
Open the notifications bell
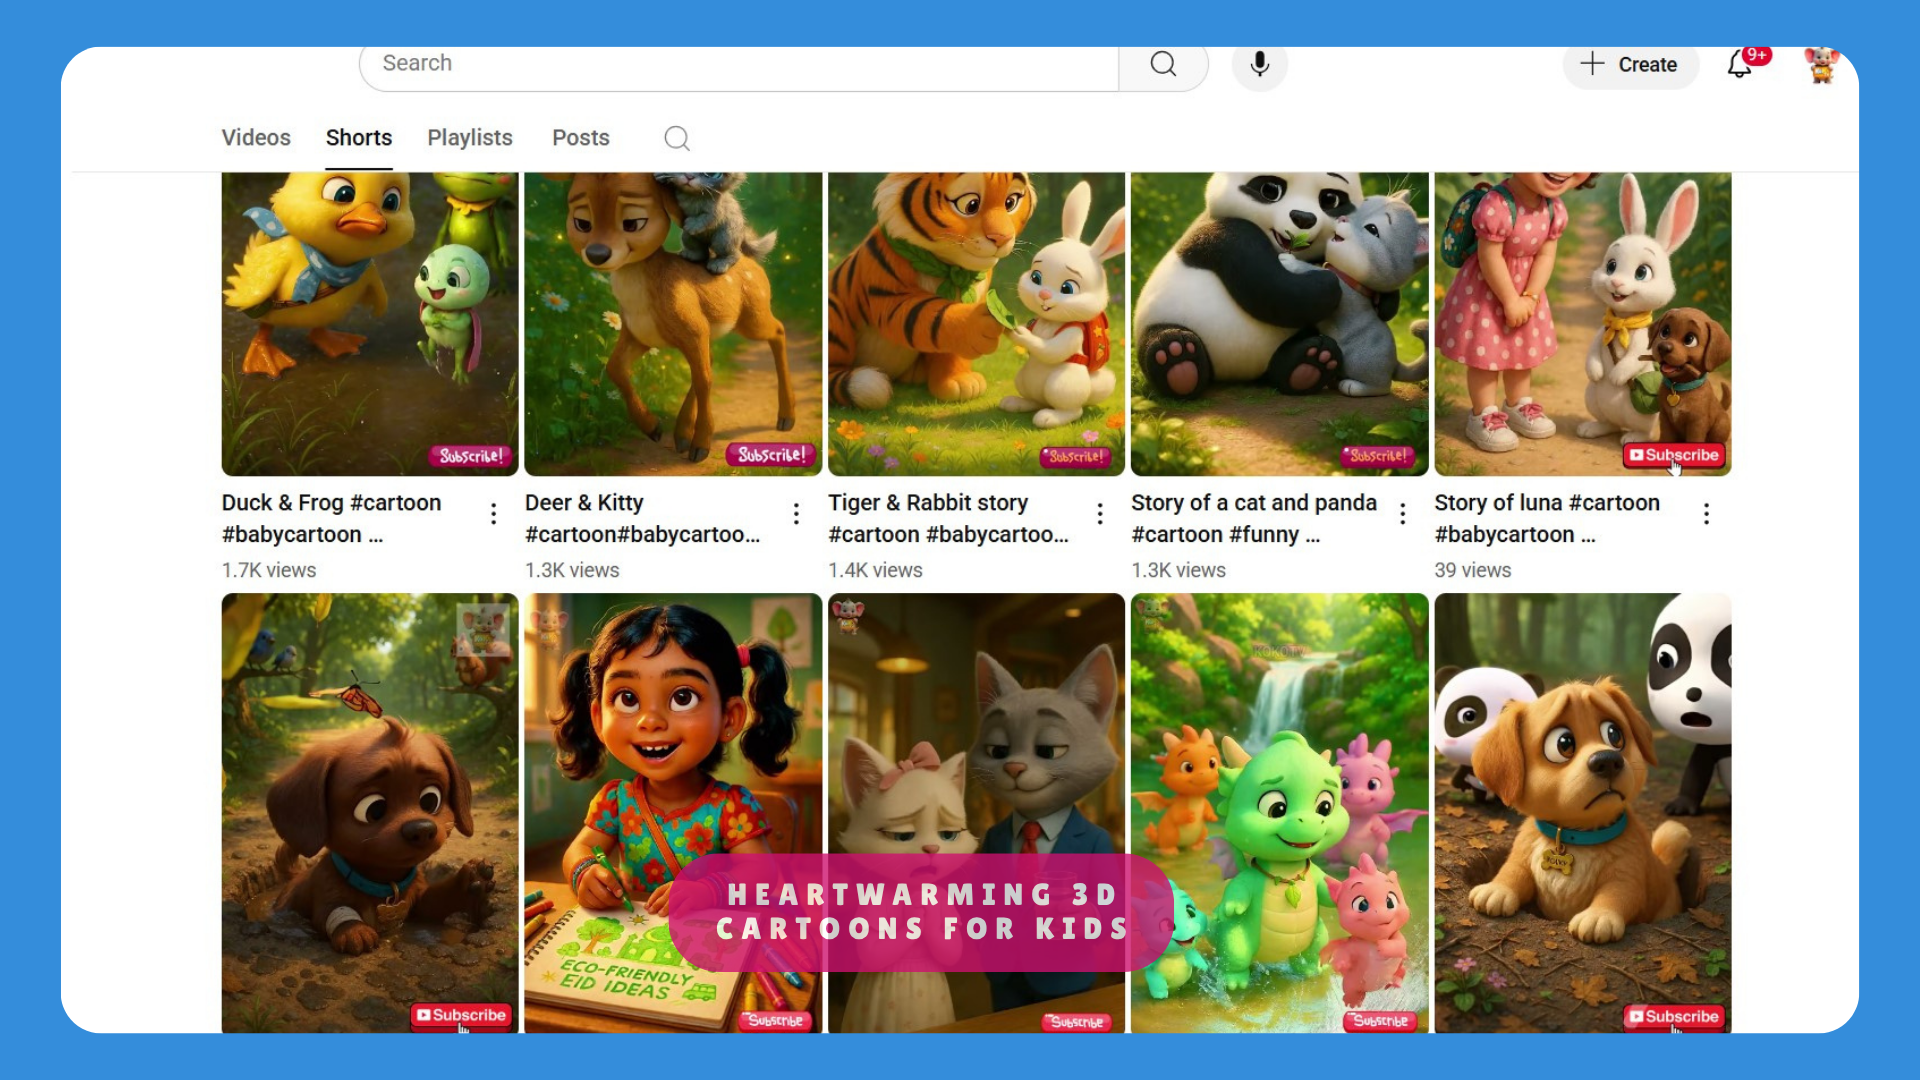click(1740, 65)
